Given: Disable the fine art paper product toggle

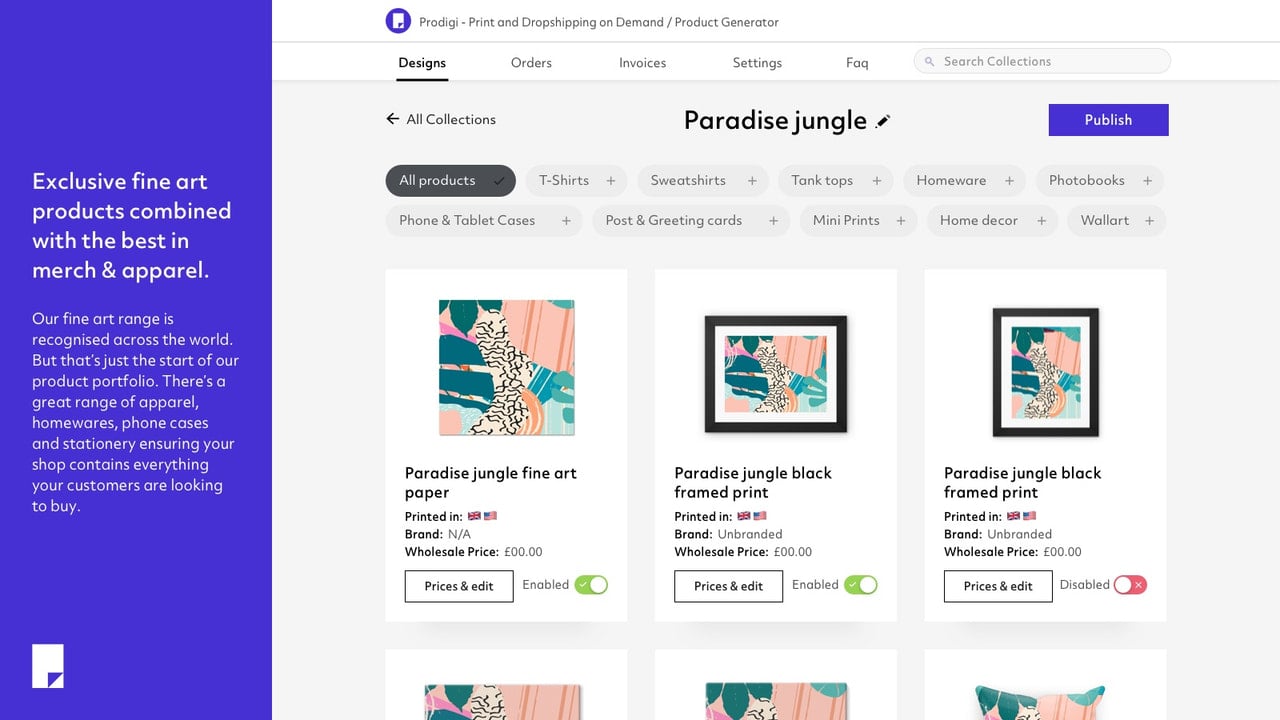Looking at the screenshot, I should click(591, 585).
